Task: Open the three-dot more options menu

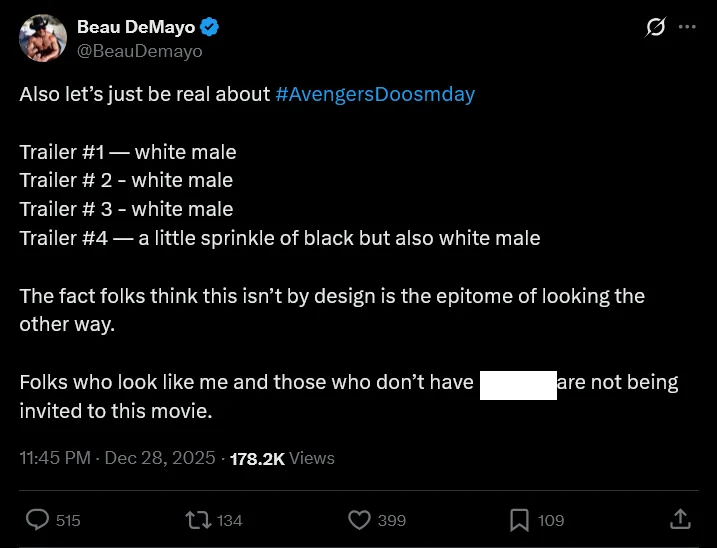Action: click(x=687, y=27)
